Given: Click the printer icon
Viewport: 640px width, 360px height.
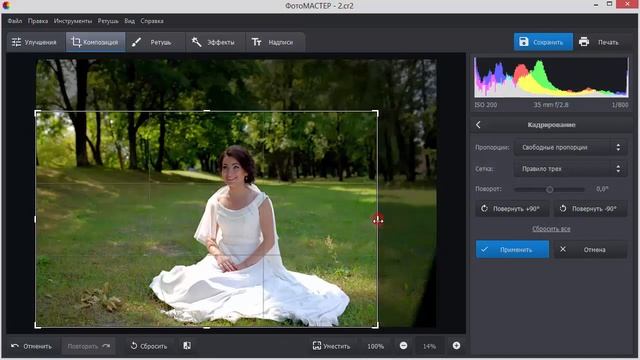Looking at the screenshot, I should [x=584, y=42].
